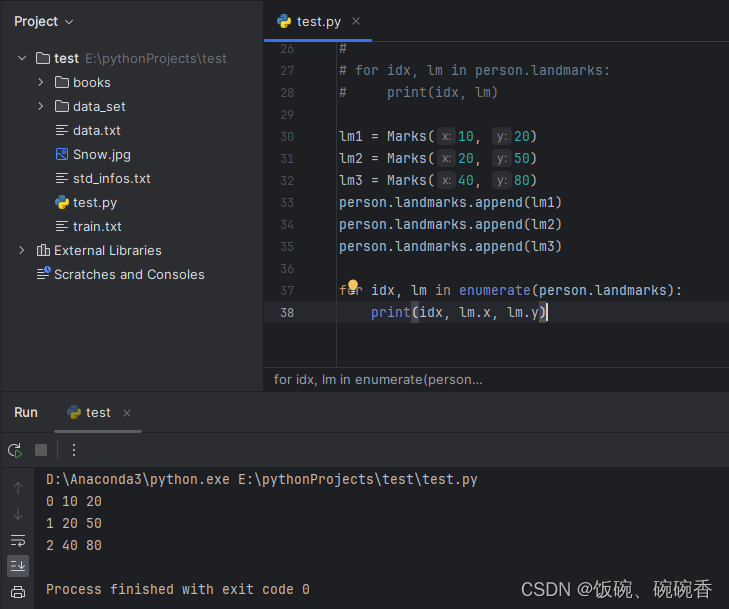Click the console output line '2 40 80'
This screenshot has height=609, width=729.
click(73, 545)
